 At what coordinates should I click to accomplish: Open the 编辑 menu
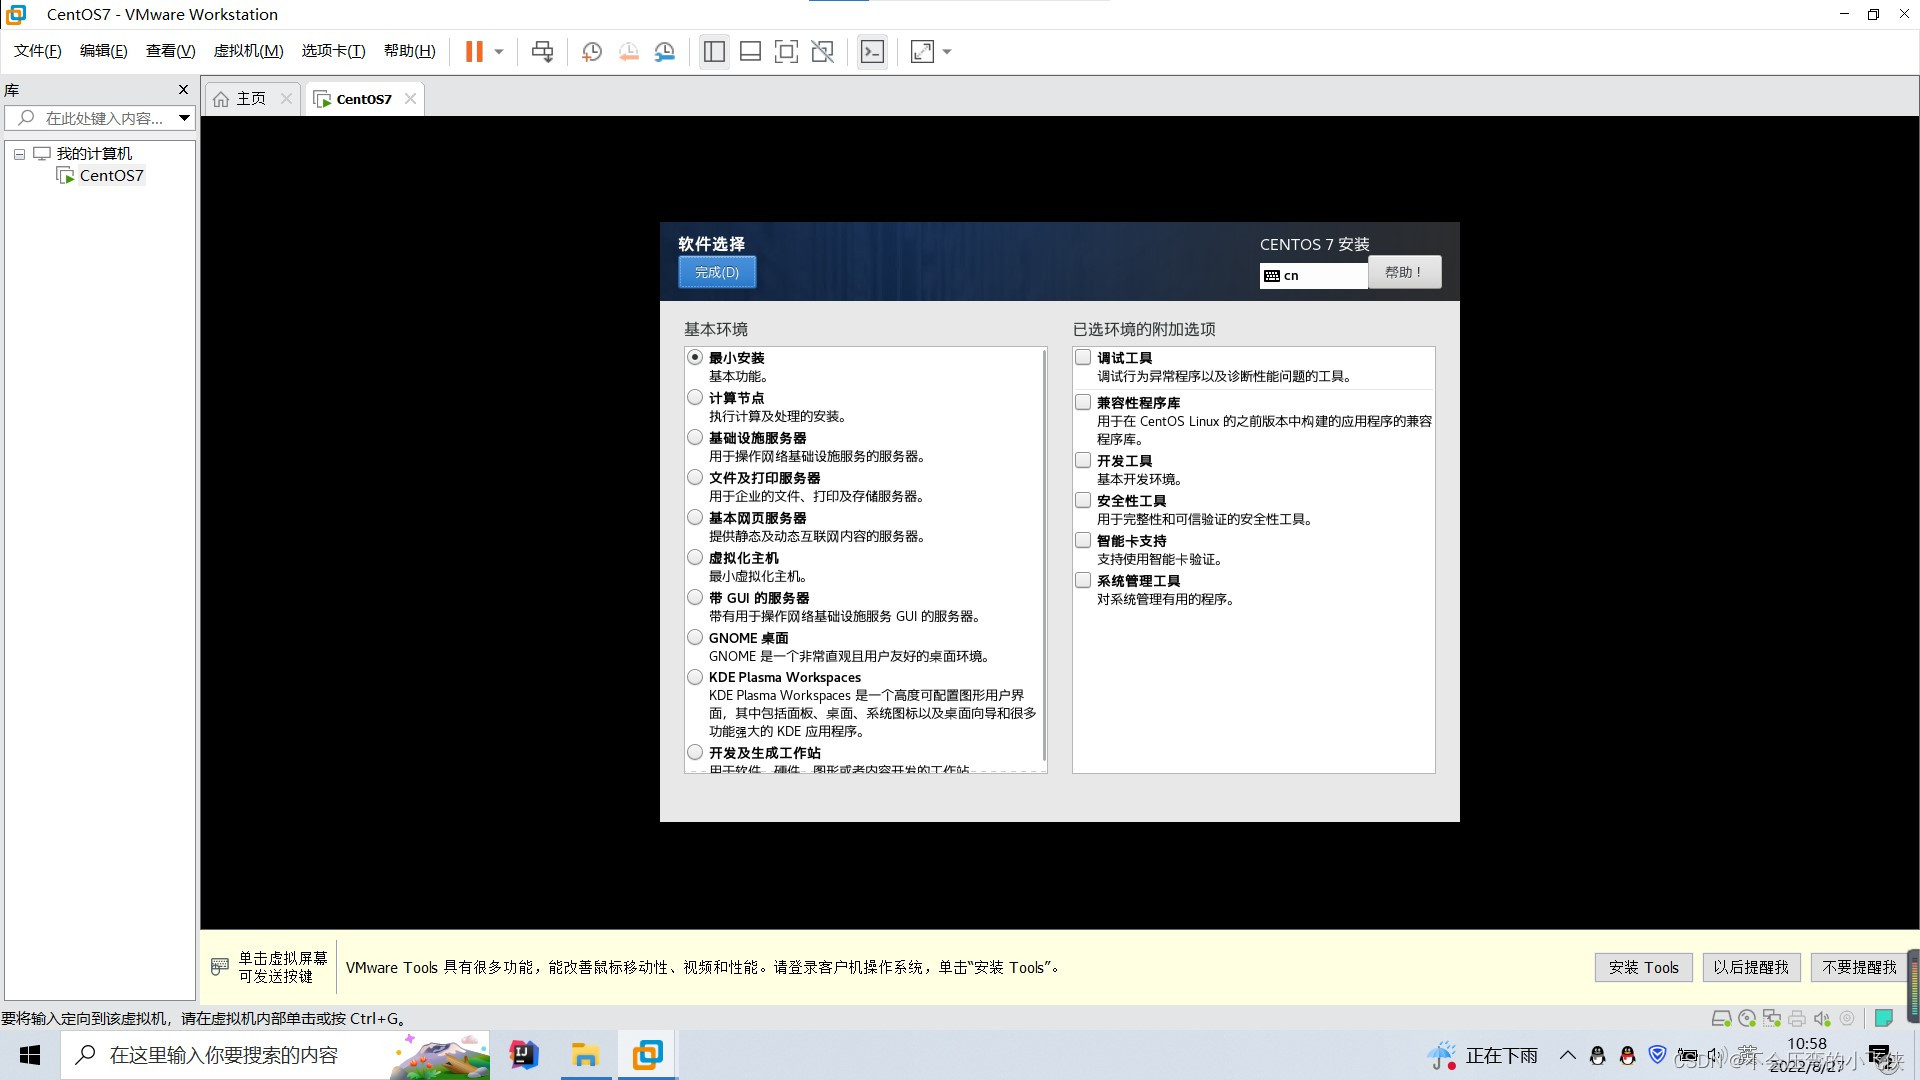click(x=104, y=51)
